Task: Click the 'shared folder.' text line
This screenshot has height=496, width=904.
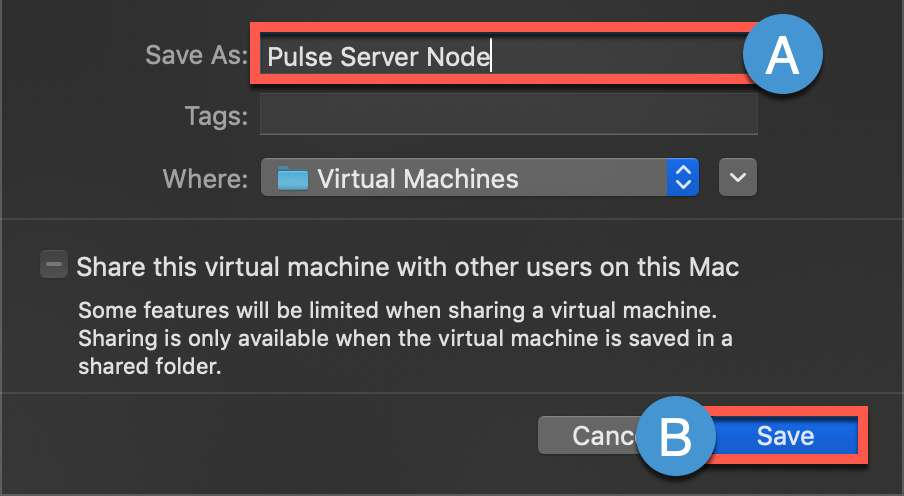Action: click(149, 367)
